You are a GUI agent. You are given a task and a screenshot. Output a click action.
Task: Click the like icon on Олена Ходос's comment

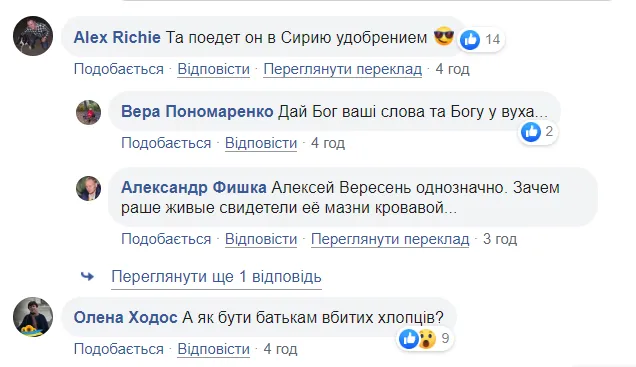pos(409,339)
